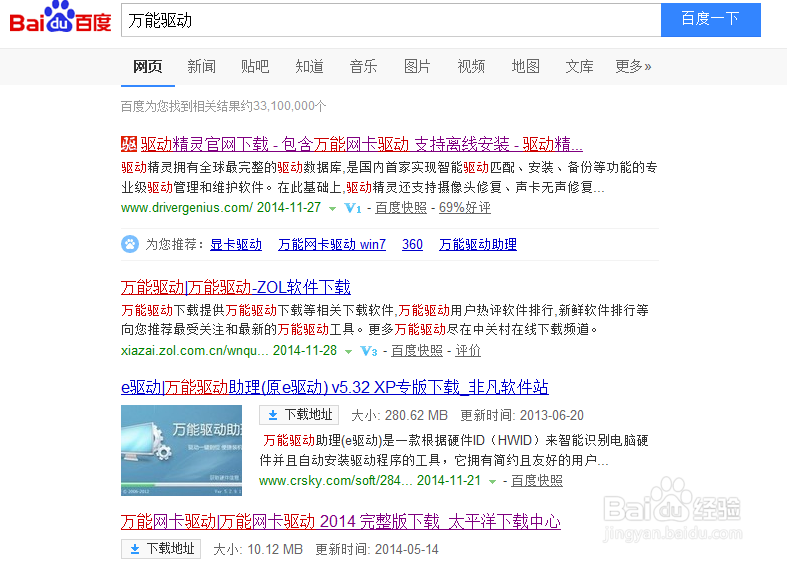This screenshot has width=787, height=561.
Task: Expand arrow next to crsky.com date
Action: tap(492, 482)
